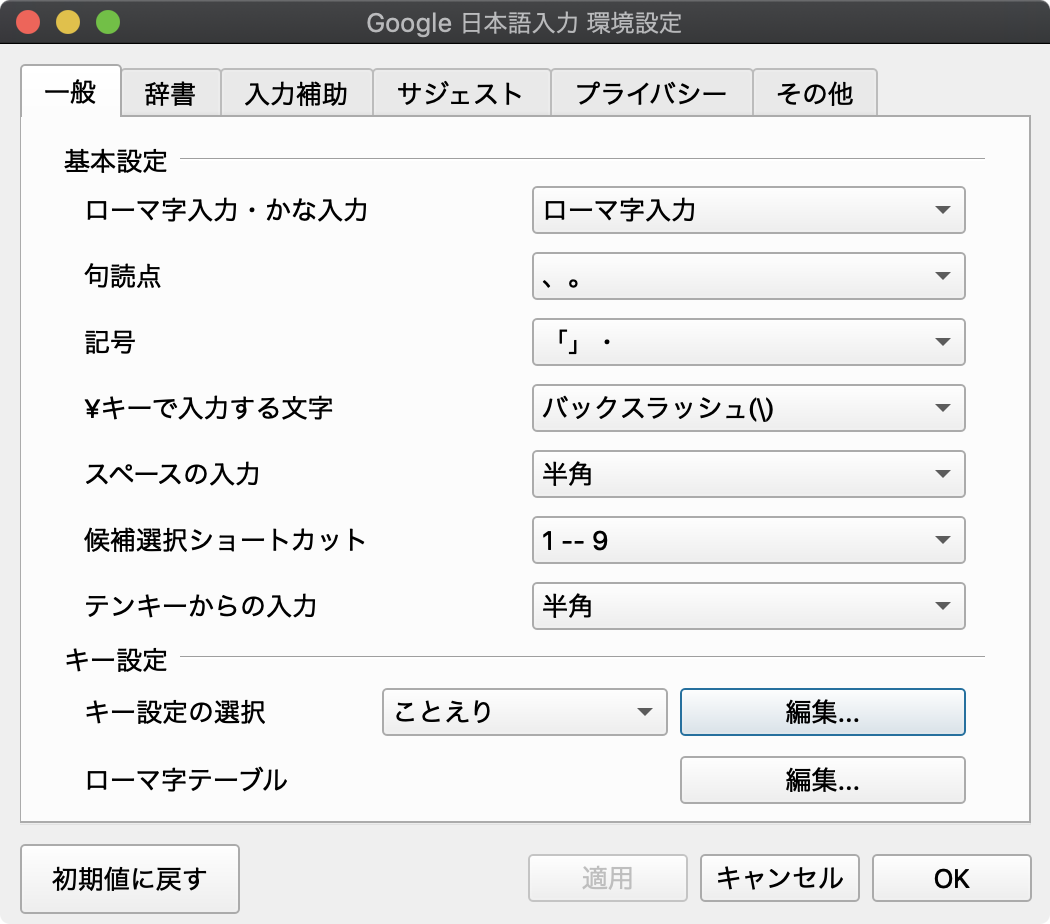Image resolution: width=1050 pixels, height=924 pixels.
Task: Click the キャンセル button
Action: (x=779, y=878)
